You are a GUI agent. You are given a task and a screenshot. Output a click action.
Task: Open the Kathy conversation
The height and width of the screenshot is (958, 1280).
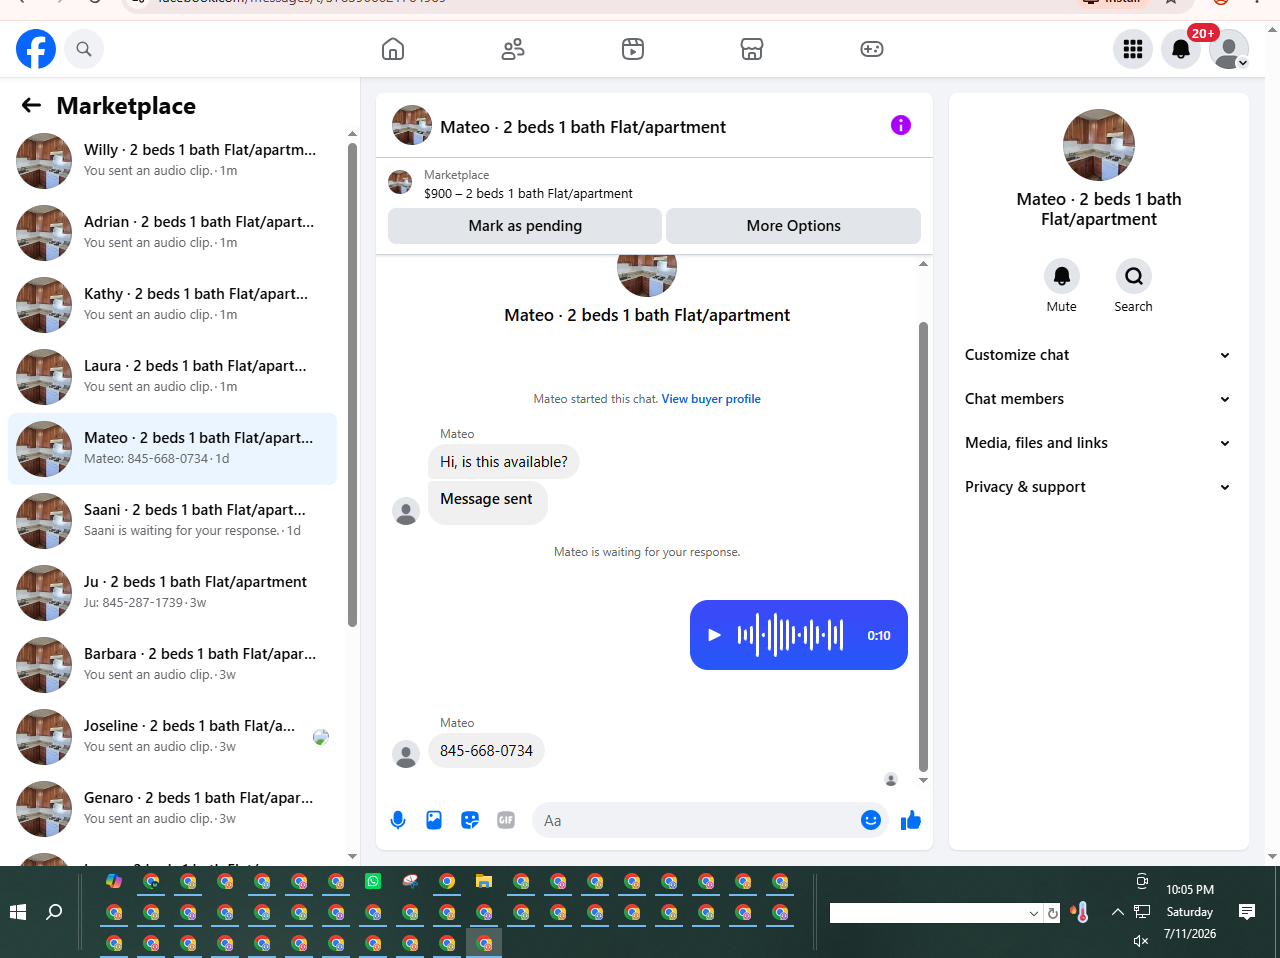pos(173,305)
